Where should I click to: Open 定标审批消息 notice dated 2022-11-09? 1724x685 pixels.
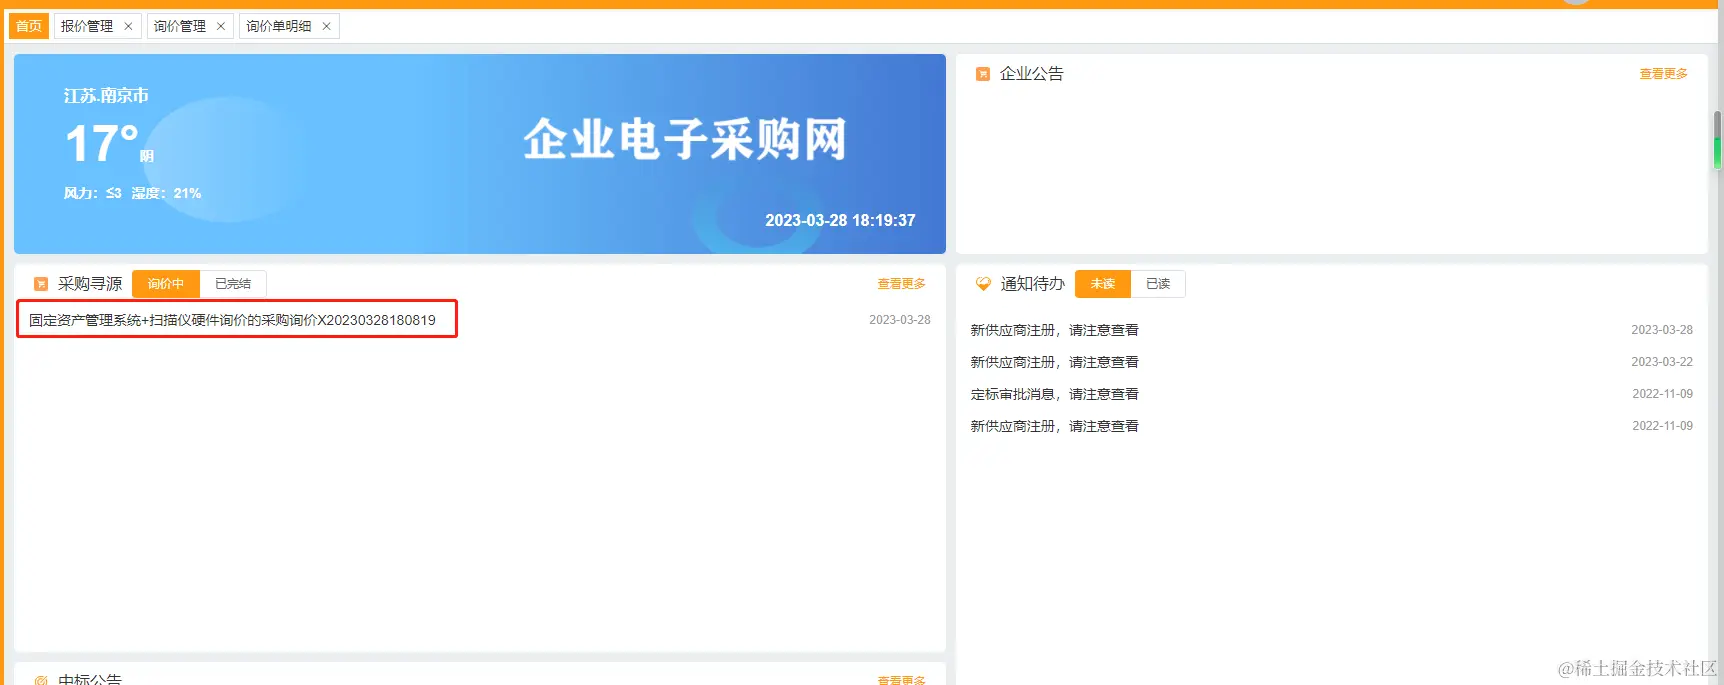(x=1054, y=394)
